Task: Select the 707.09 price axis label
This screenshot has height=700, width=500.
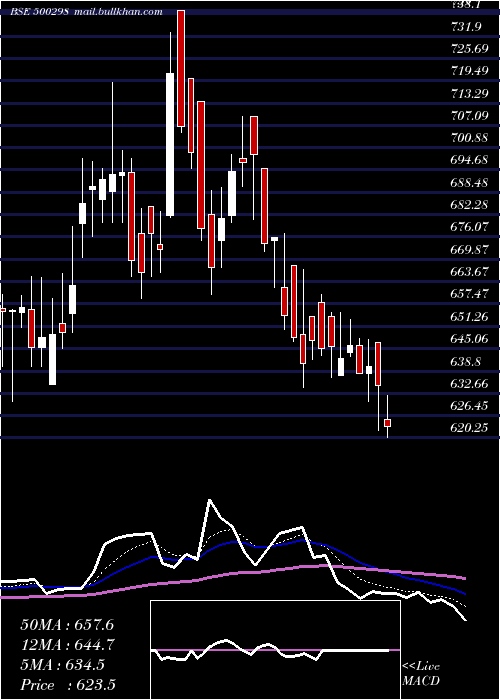Action: (469, 115)
